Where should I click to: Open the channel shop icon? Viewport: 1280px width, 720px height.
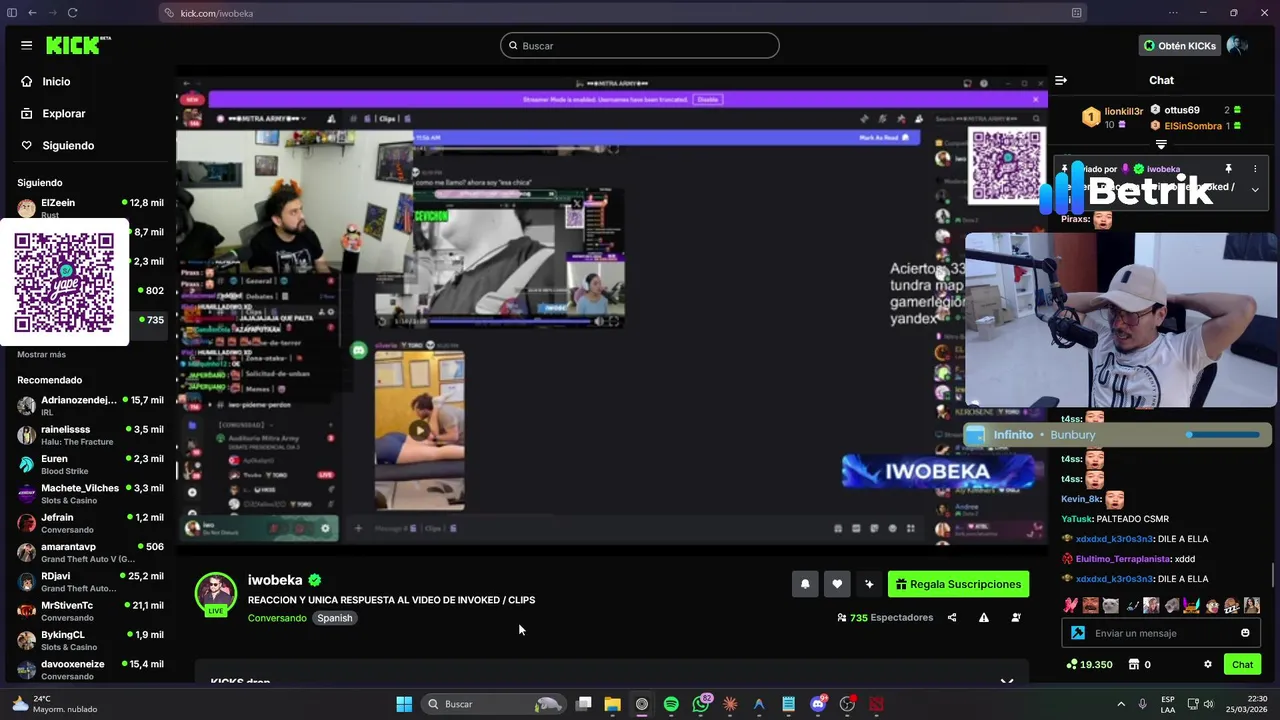pyautogui.click(x=1134, y=664)
